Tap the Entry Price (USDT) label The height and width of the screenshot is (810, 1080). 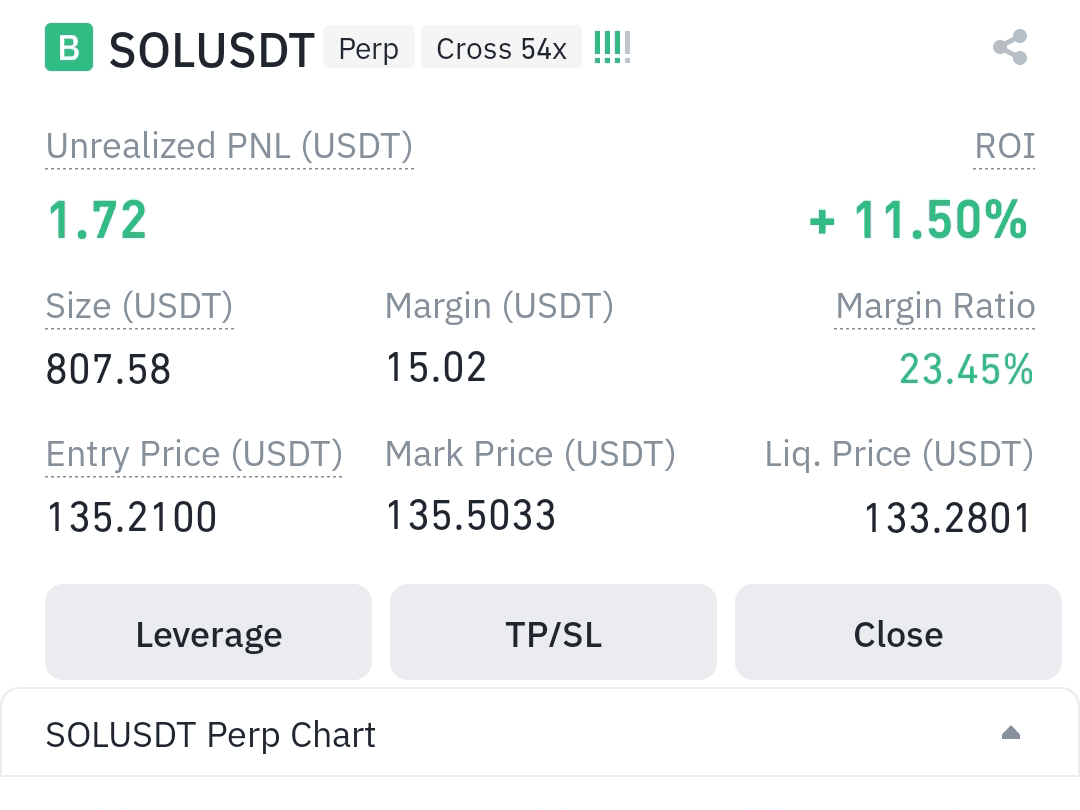(194, 455)
